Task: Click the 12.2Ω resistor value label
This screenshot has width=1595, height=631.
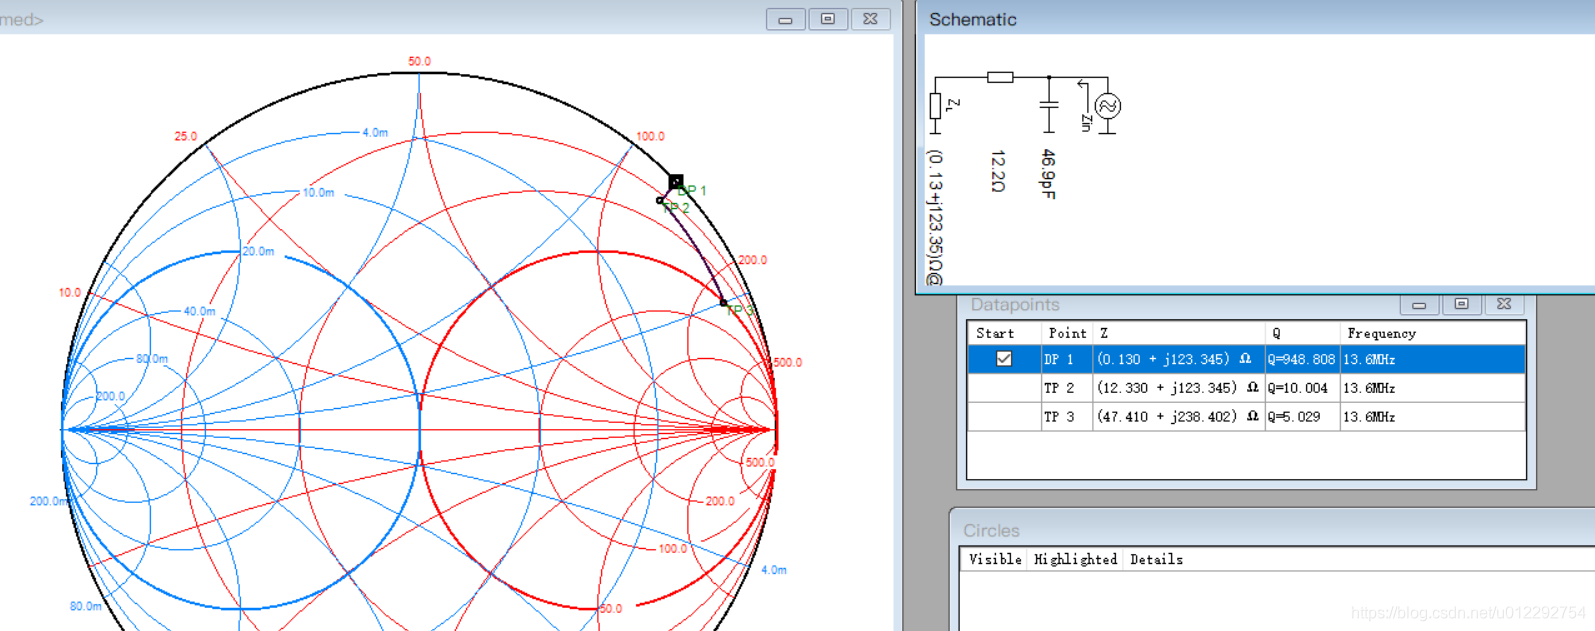Action: pos(998,171)
